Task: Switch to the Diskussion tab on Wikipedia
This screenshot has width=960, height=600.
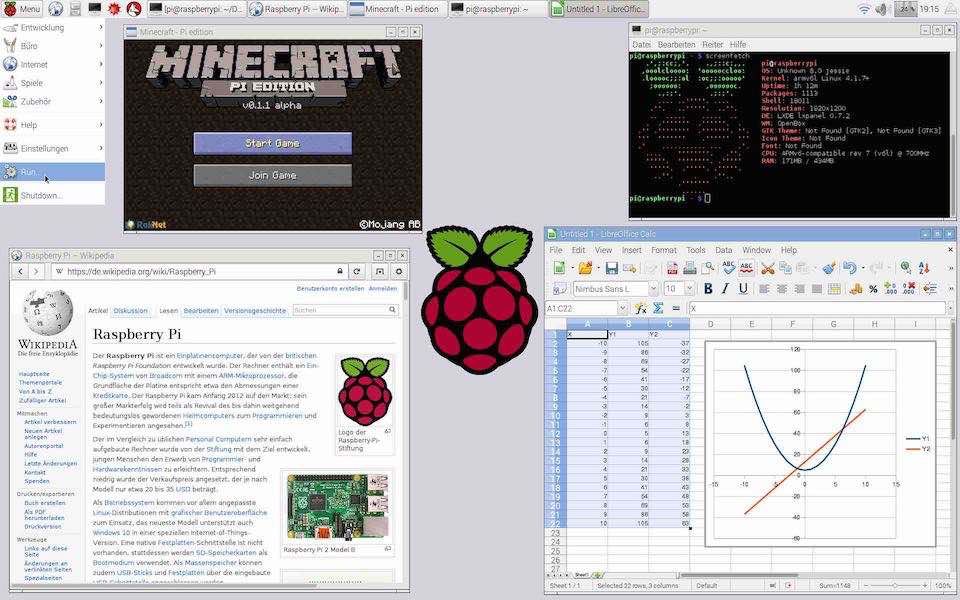Action: [x=132, y=310]
